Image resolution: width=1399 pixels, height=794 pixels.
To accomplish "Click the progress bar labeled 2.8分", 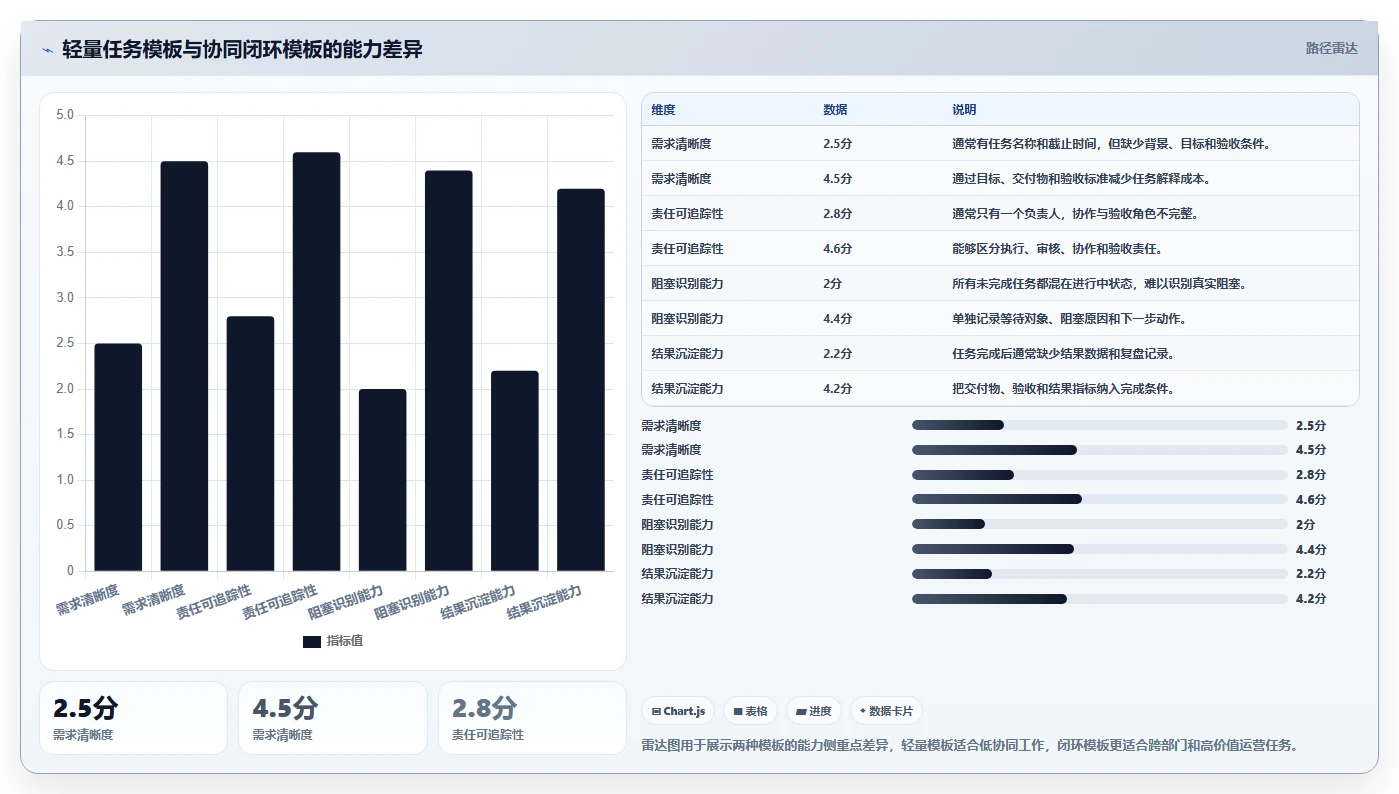I will (x=1100, y=475).
